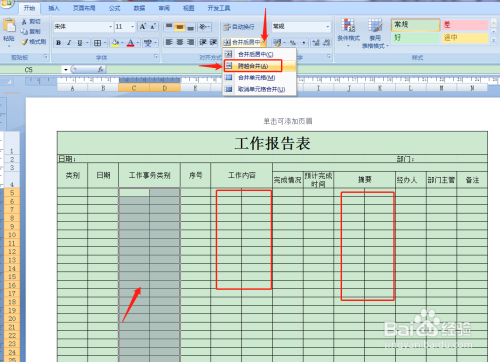The width and height of the screenshot is (500, 362).
Task: Apply the Bad (差) cell style
Action: (465, 25)
